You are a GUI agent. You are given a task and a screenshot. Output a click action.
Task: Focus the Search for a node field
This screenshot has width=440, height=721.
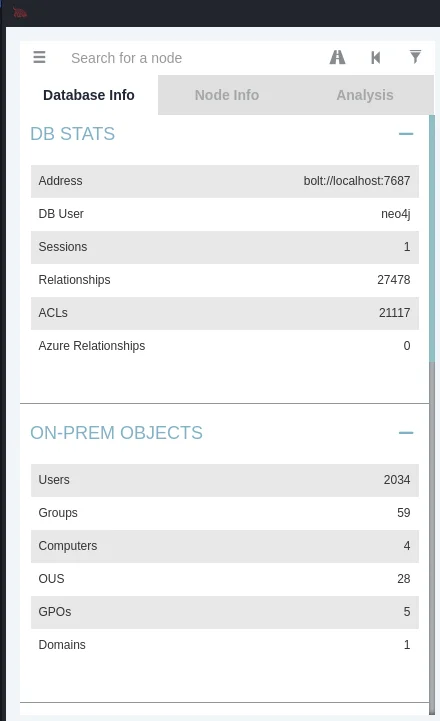coord(193,58)
